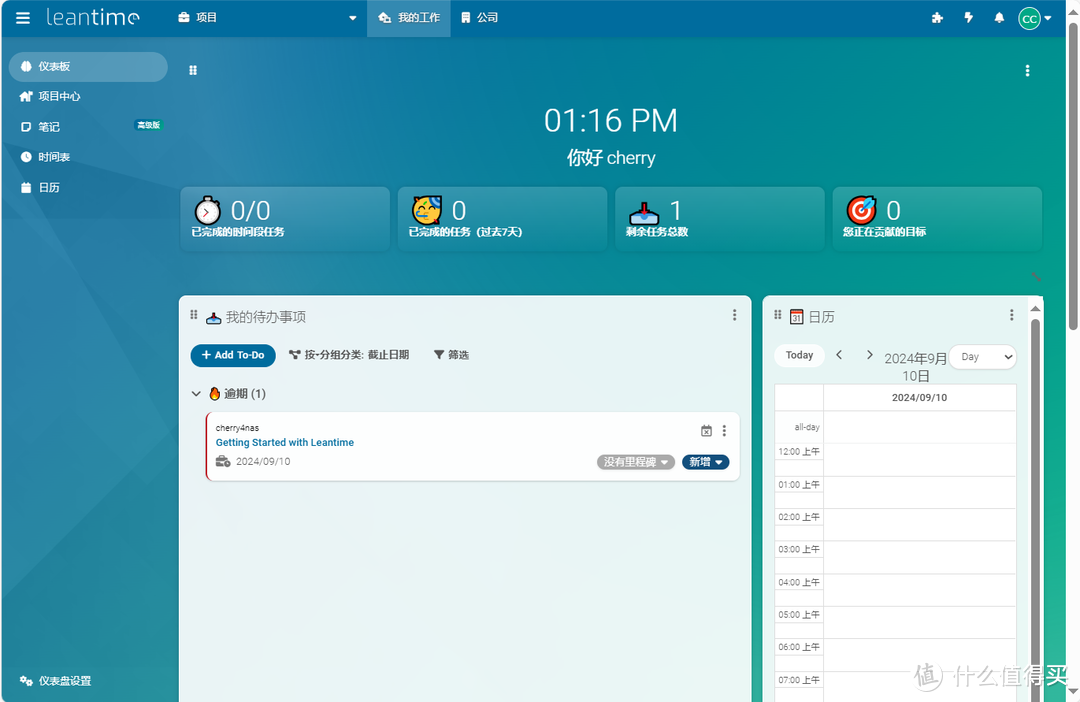Open the Day view dropdown in calendar
This screenshot has height=702, width=1080.
[982, 356]
